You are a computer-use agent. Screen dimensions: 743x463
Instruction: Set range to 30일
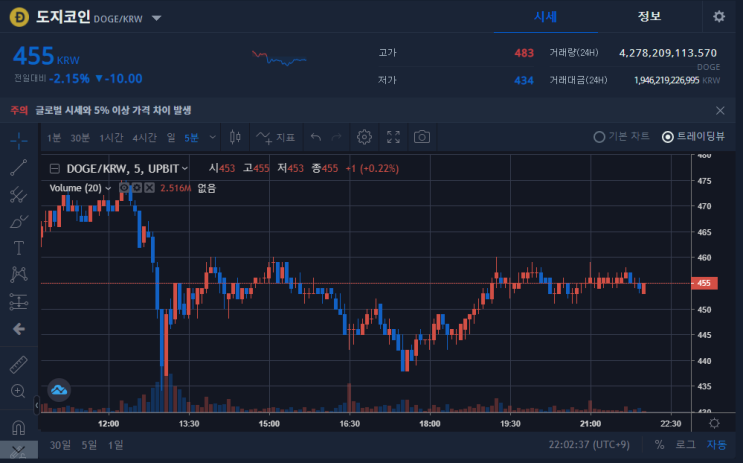pos(60,445)
